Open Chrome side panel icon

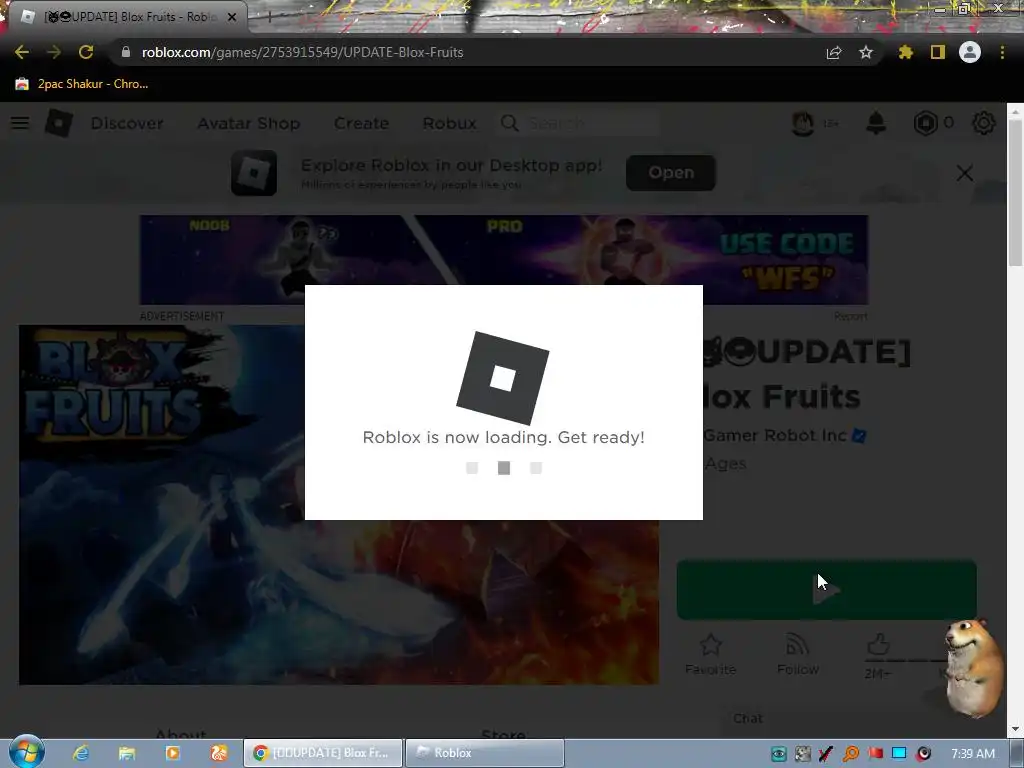938,52
